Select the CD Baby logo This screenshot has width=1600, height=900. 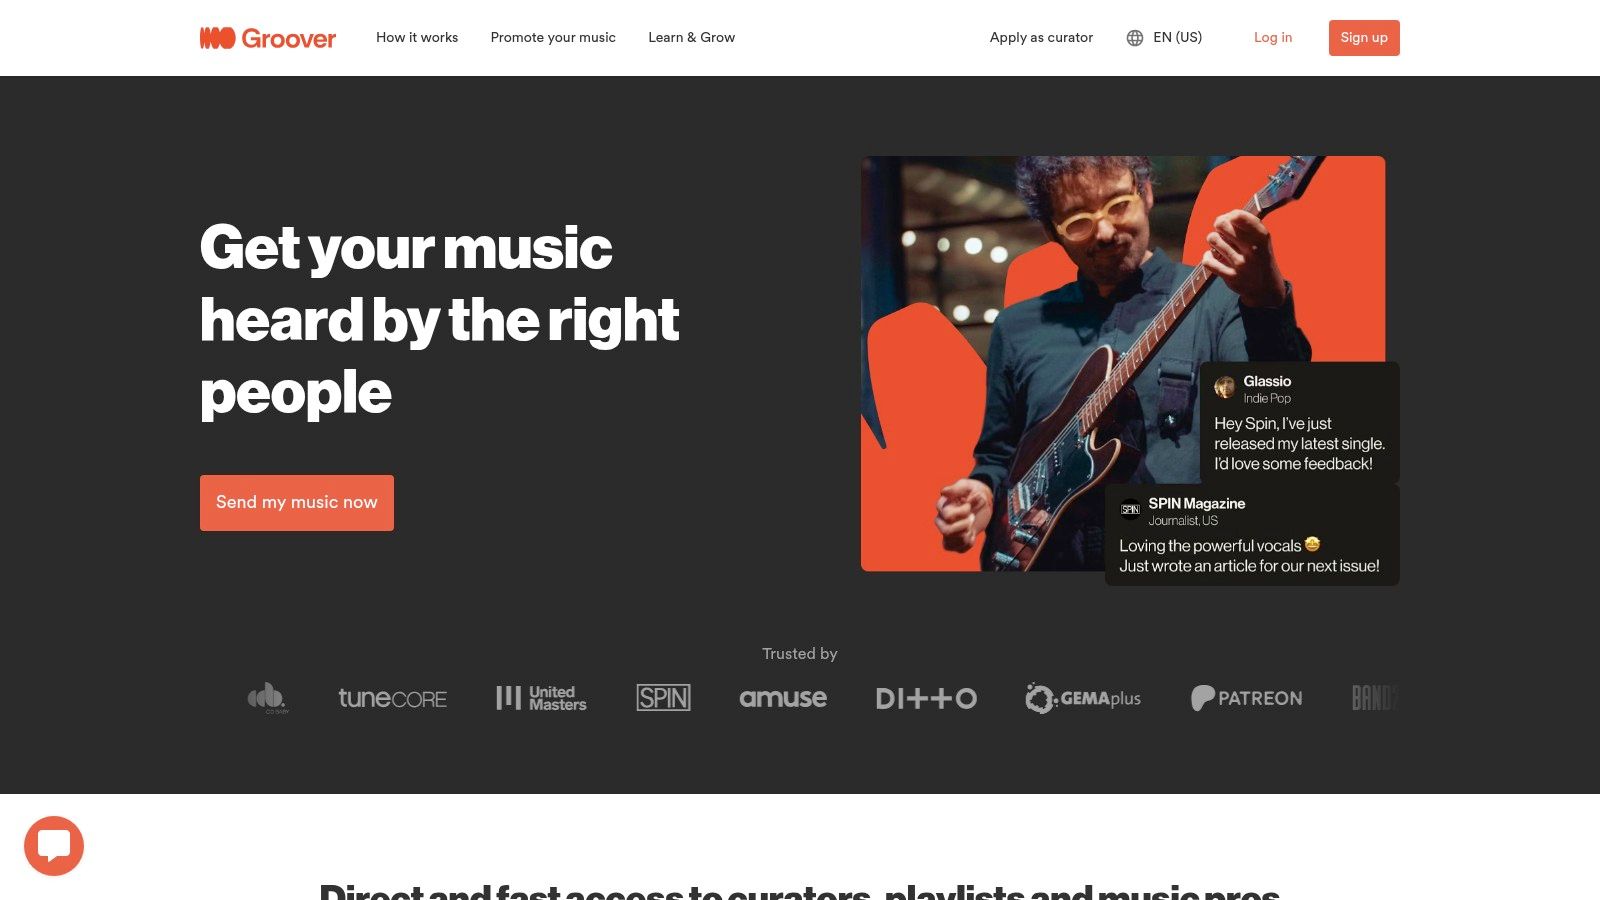(x=267, y=698)
